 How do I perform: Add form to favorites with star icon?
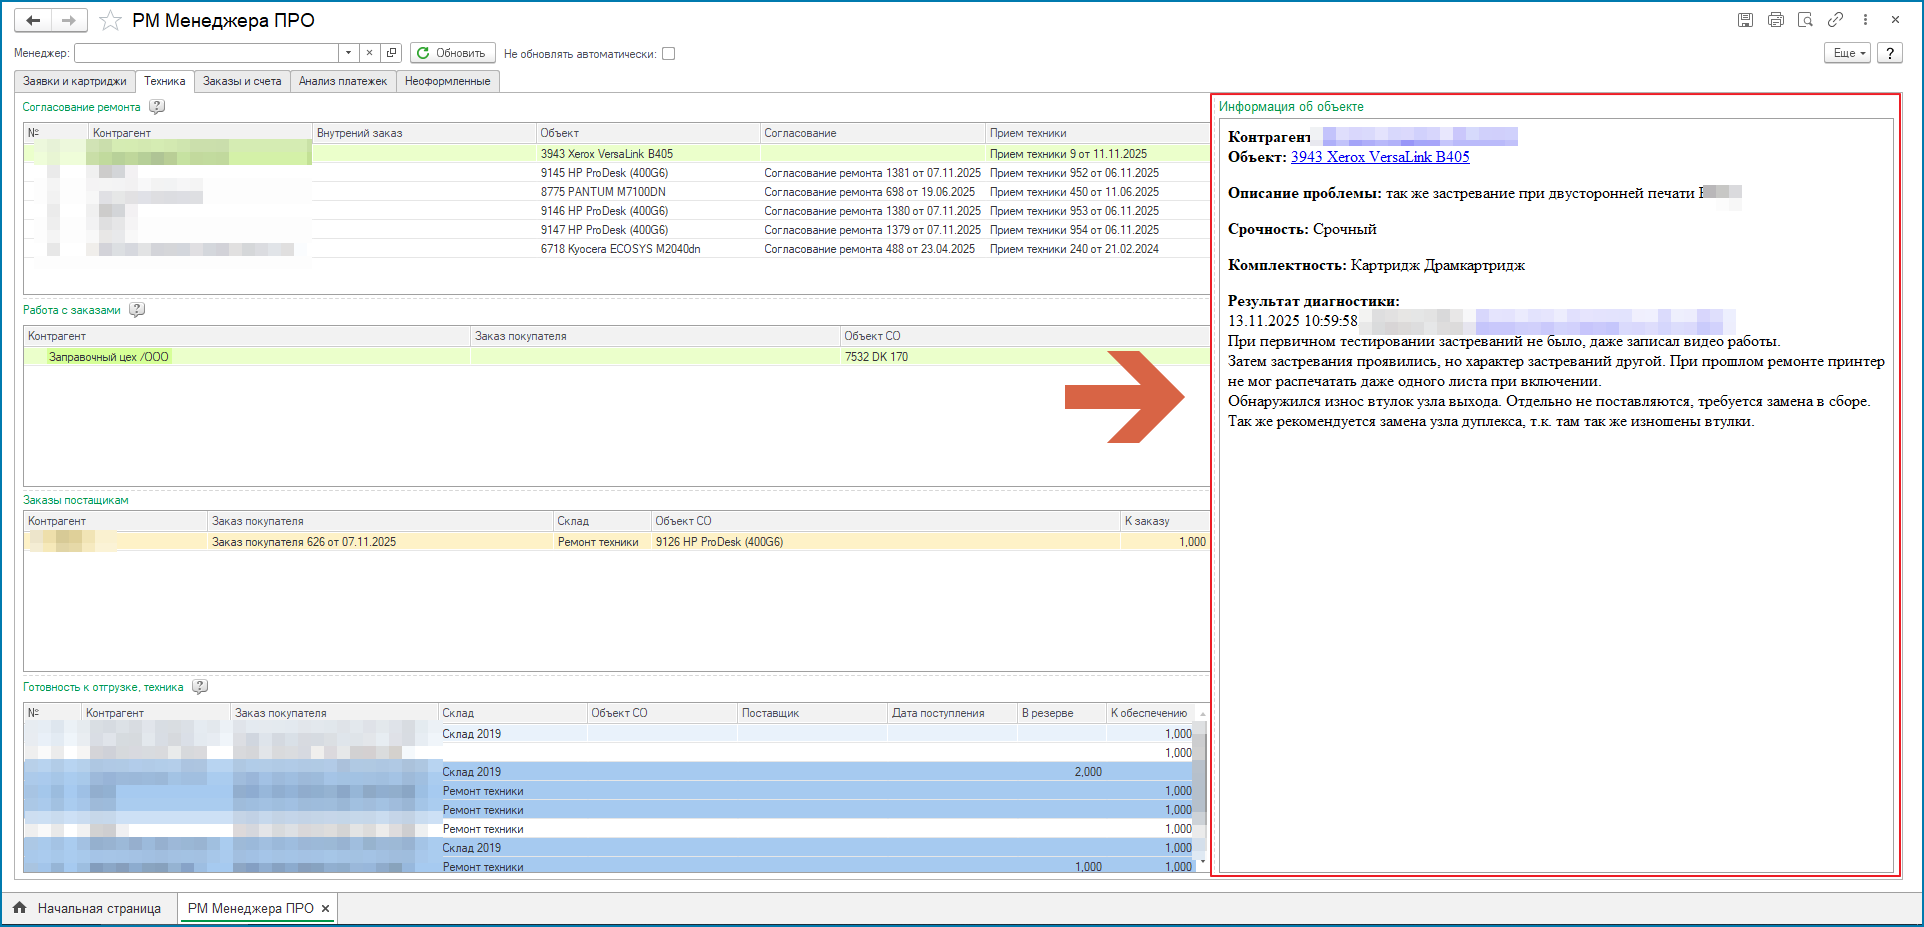point(111,21)
